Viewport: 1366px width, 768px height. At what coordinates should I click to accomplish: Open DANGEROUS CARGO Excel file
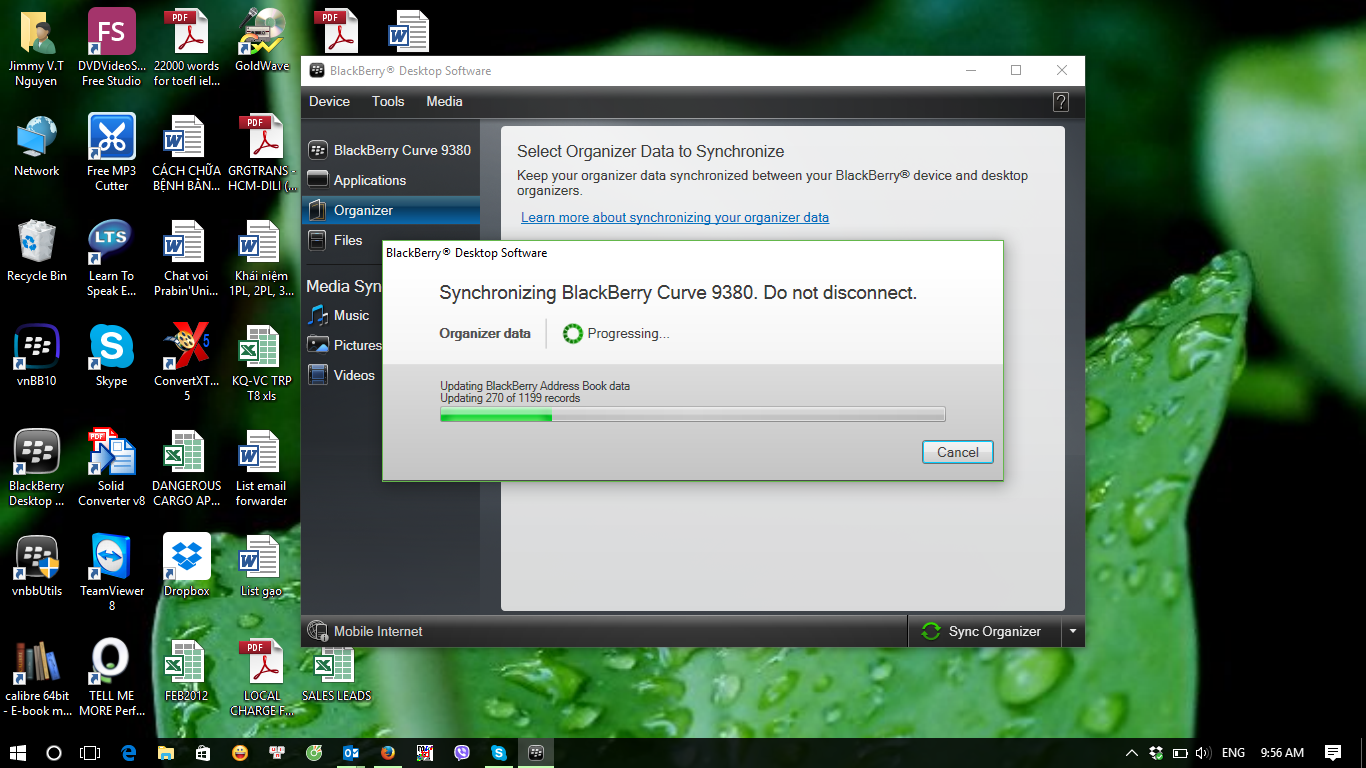pos(187,467)
